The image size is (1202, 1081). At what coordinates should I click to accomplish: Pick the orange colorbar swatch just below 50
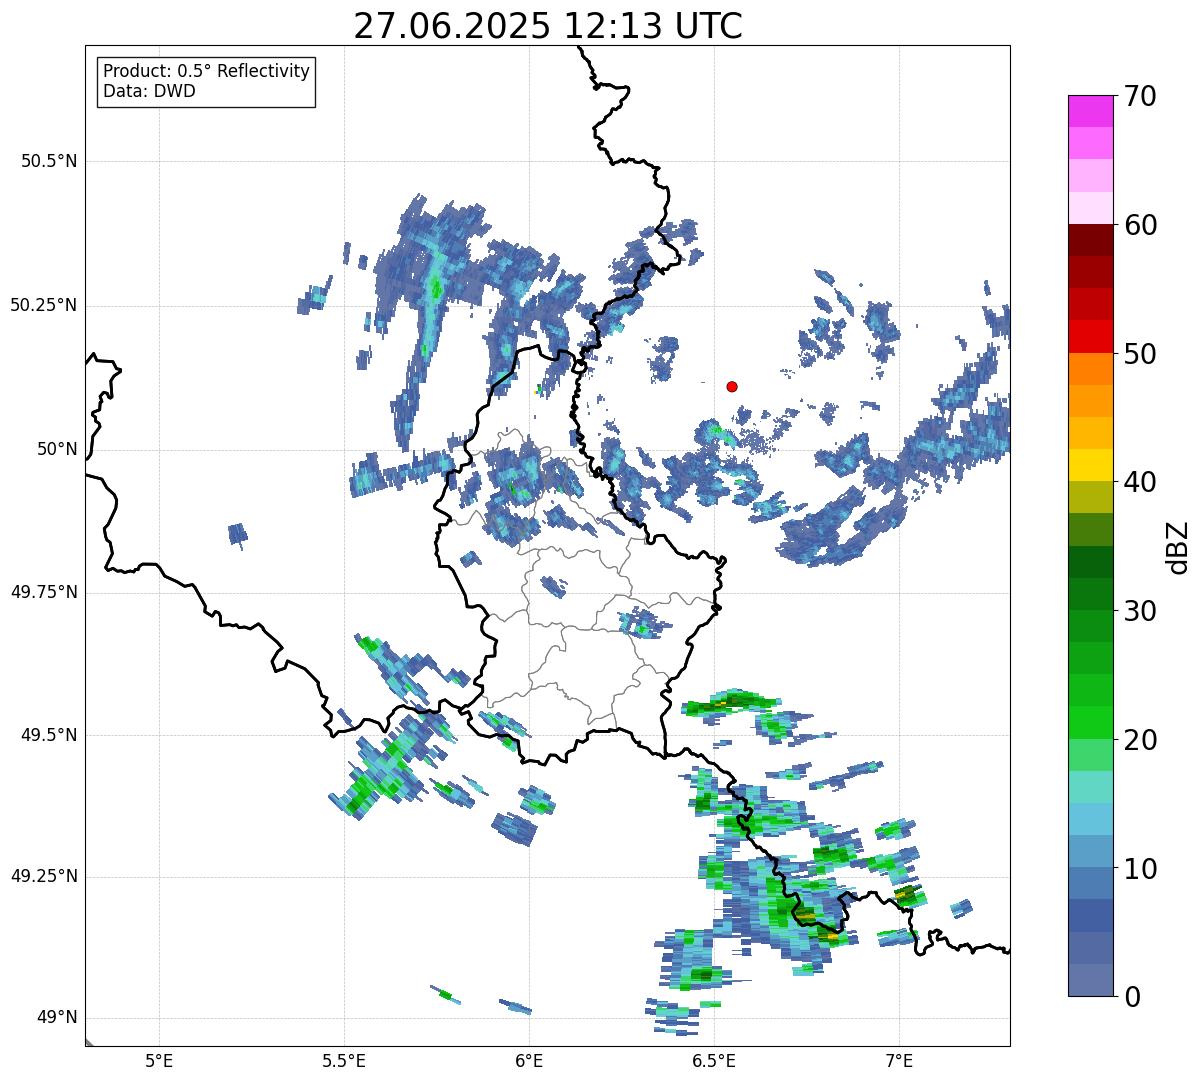click(x=1090, y=369)
